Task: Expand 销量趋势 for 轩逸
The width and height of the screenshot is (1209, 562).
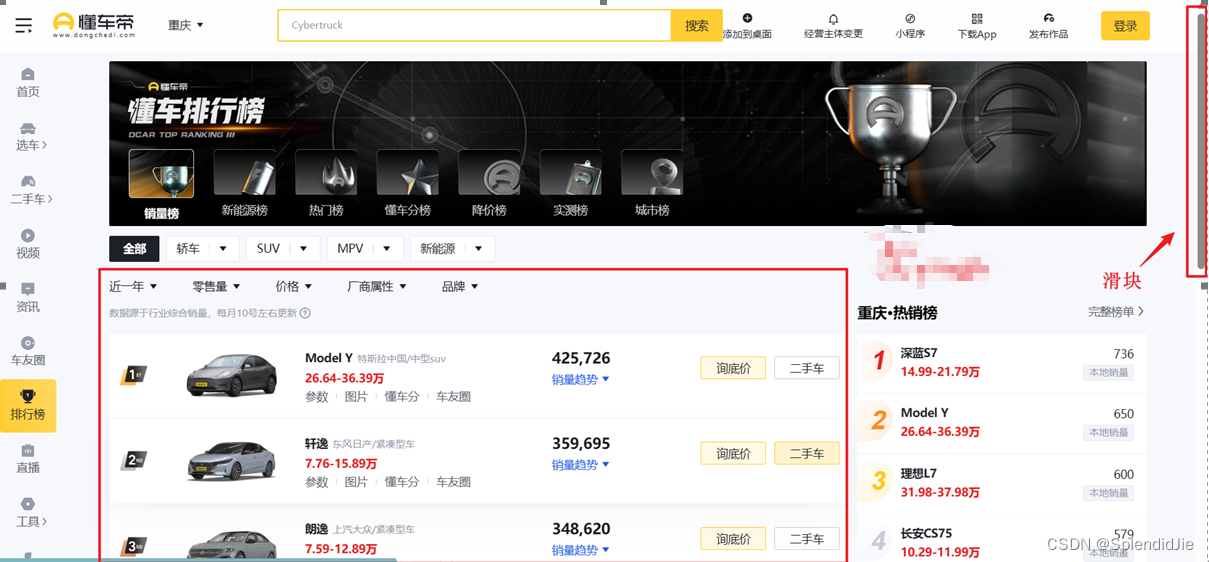Action: (x=581, y=465)
